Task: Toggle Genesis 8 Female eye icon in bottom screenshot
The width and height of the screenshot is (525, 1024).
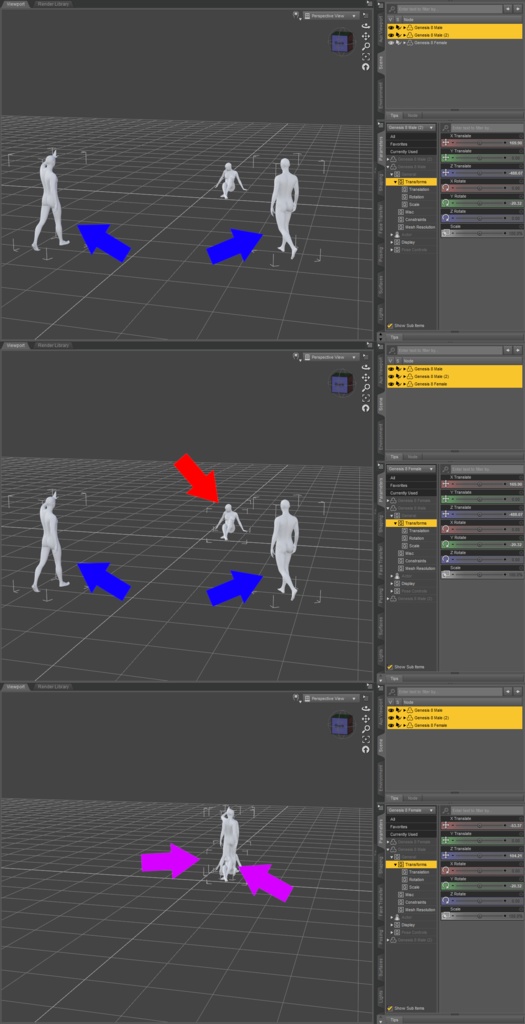Action: [x=391, y=725]
